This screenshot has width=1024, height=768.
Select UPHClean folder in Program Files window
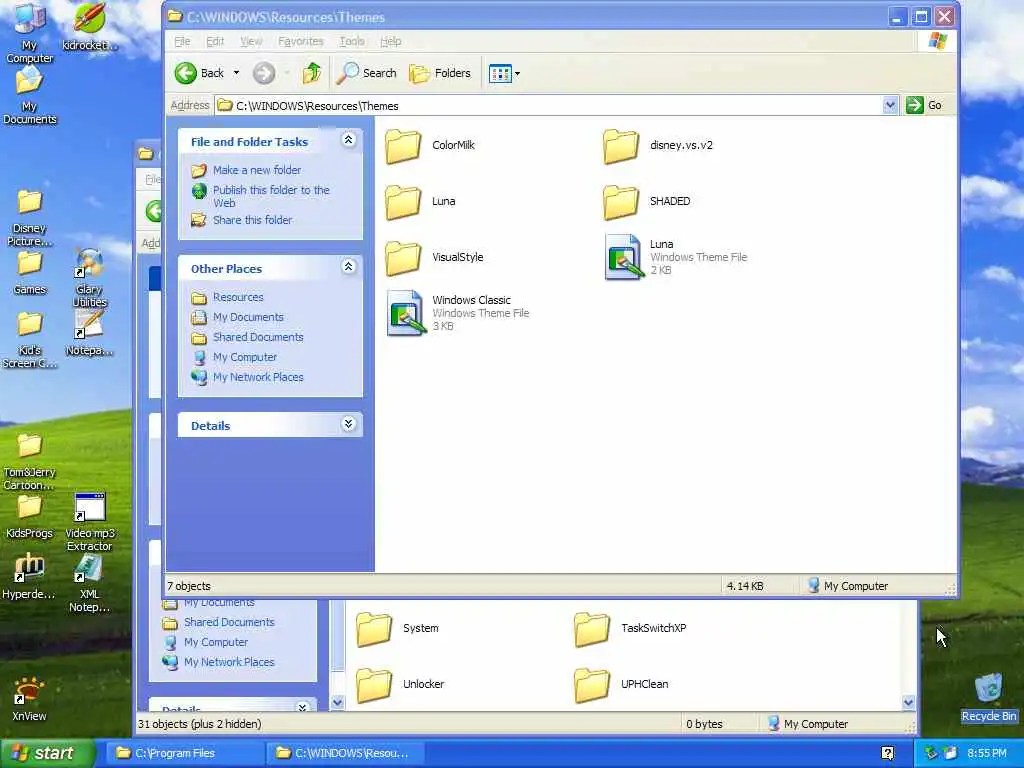(621, 684)
